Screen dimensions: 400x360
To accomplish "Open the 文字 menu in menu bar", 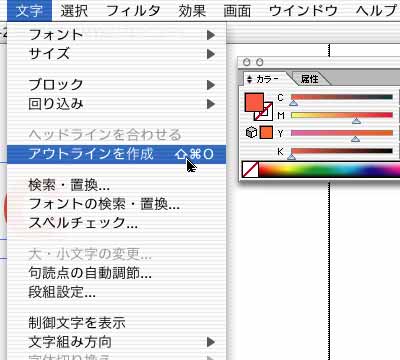I will click(29, 11).
